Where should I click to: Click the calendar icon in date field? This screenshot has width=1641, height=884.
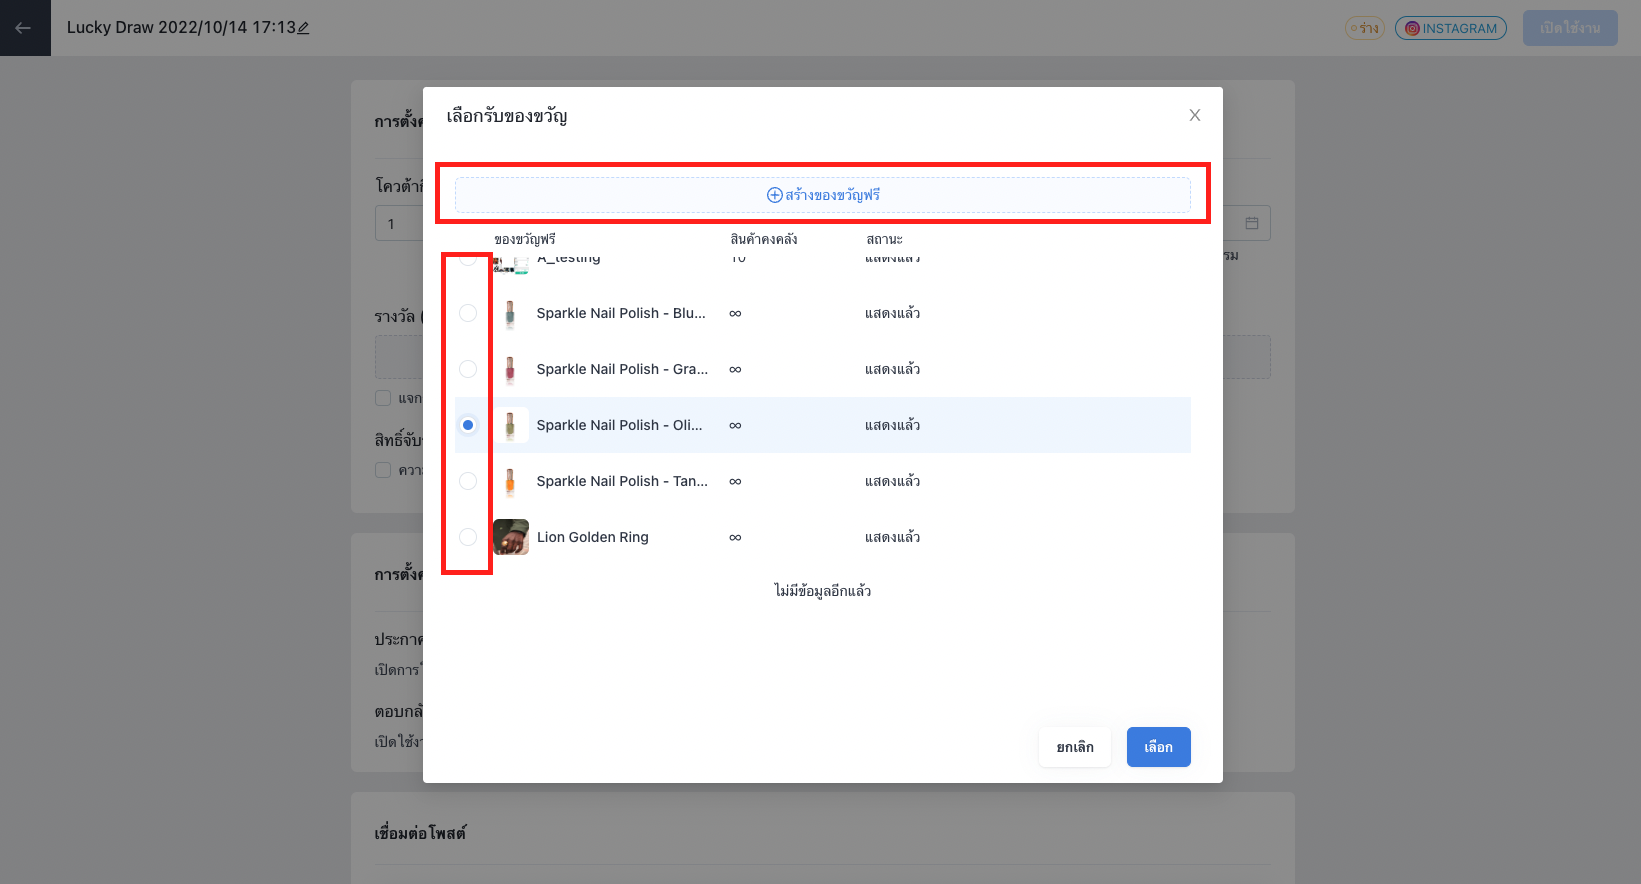tap(1251, 223)
